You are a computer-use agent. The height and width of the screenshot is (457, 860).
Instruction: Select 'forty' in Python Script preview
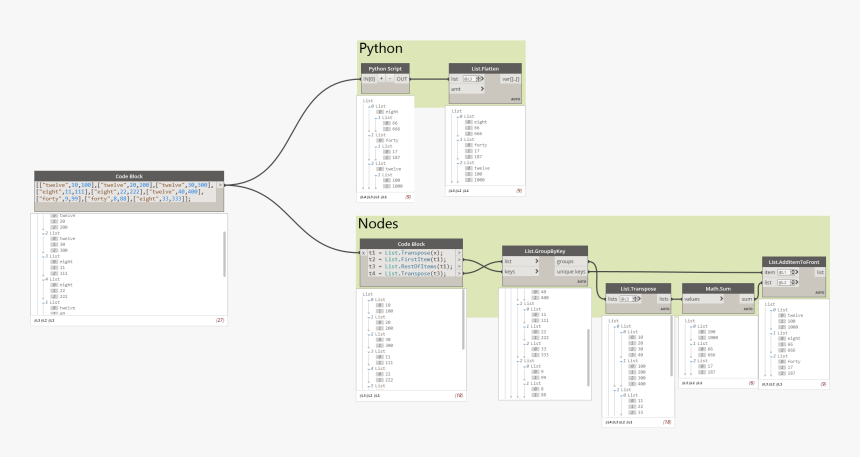tap(392, 140)
